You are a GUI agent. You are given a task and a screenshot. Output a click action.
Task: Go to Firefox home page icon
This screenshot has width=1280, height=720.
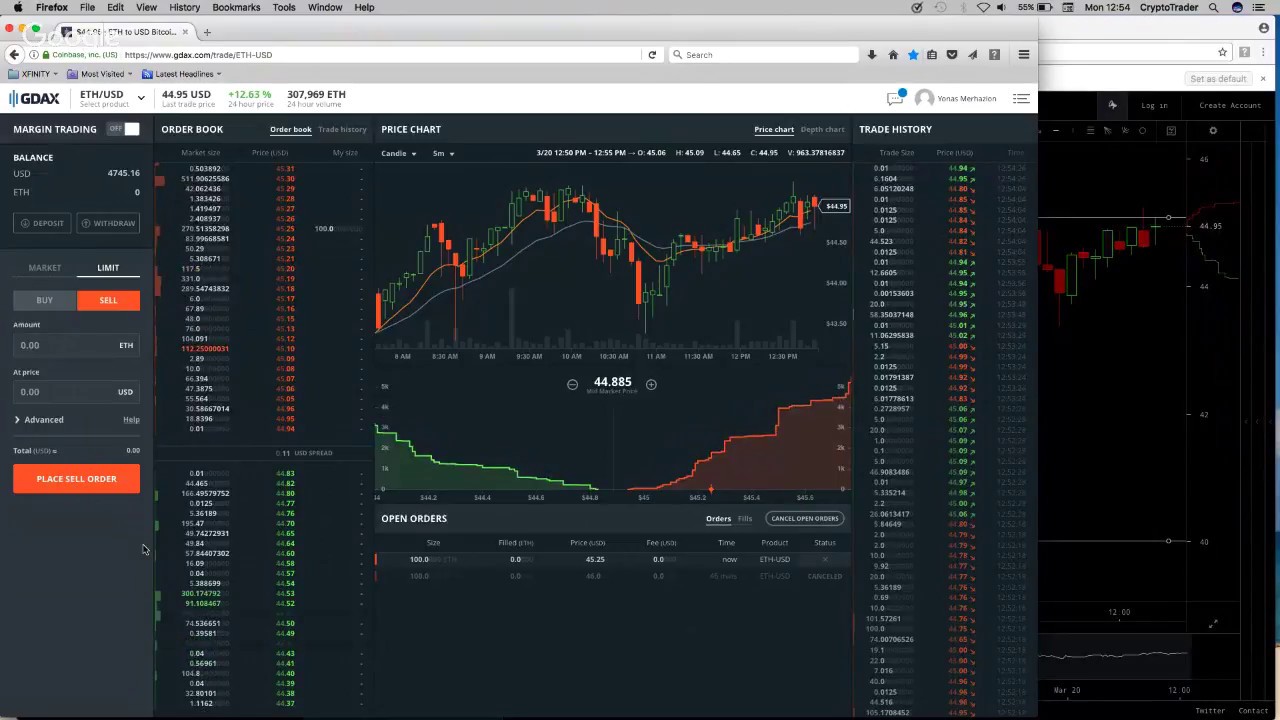[x=893, y=54]
